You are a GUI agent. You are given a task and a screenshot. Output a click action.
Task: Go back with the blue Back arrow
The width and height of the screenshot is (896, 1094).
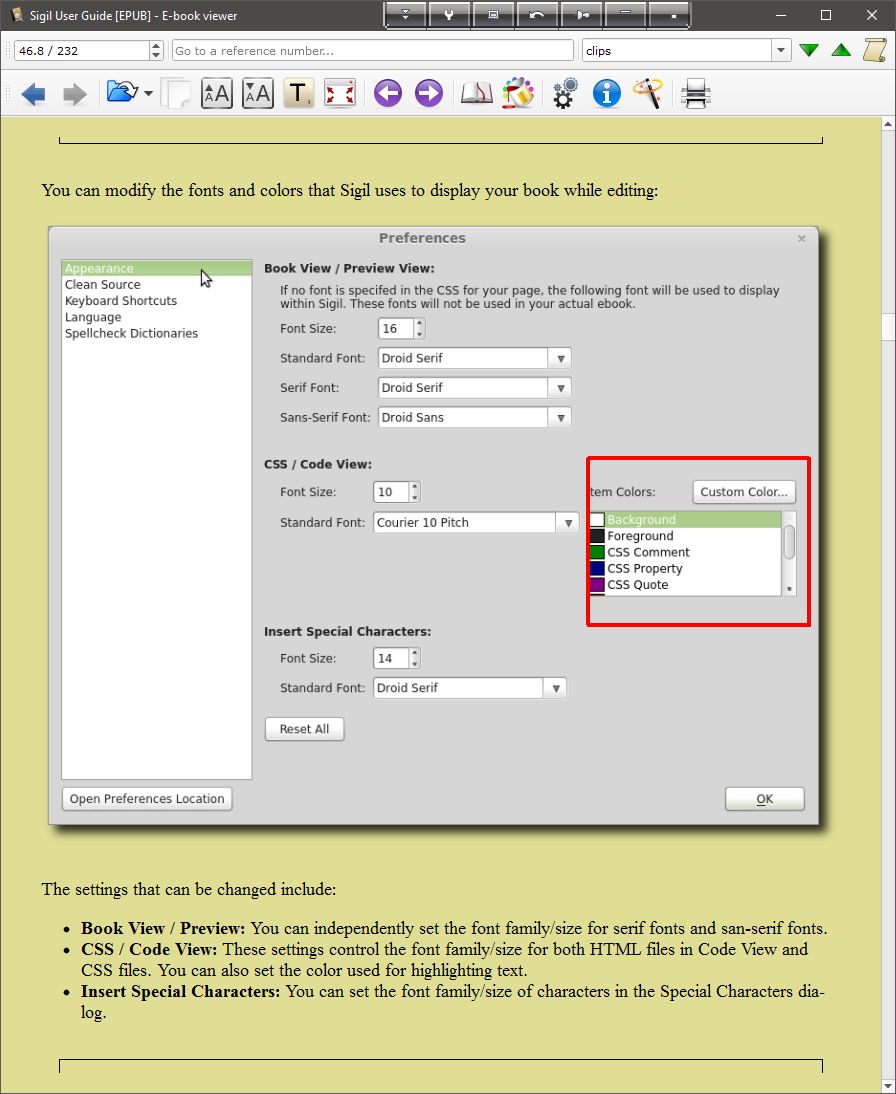click(33, 93)
